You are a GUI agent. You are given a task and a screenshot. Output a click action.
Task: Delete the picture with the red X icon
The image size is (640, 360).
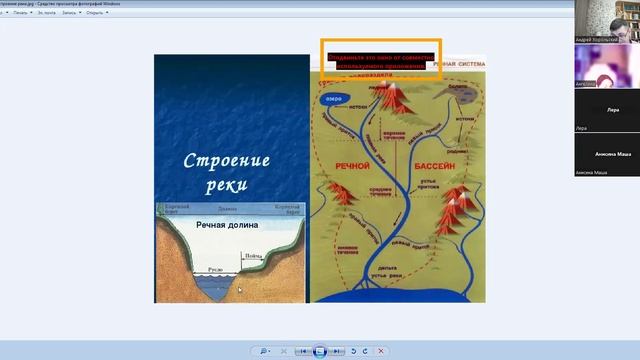pyautogui.click(x=381, y=351)
